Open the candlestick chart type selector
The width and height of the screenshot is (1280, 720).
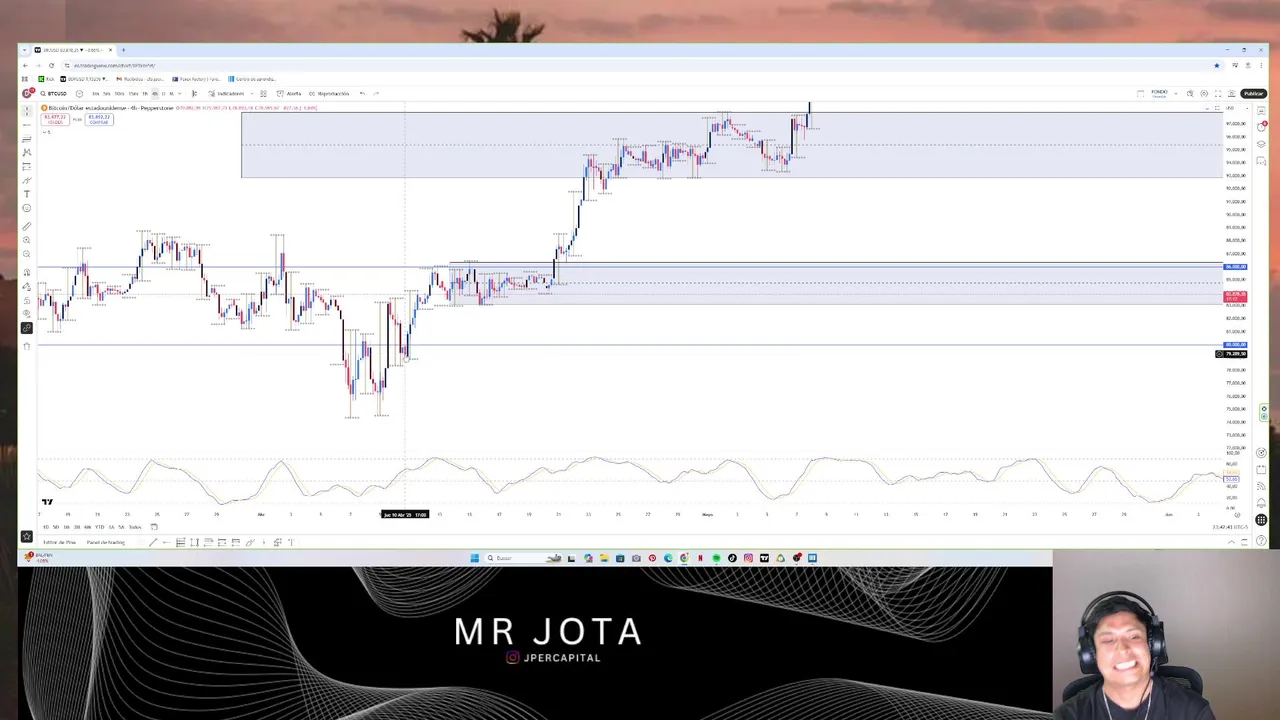click(195, 93)
